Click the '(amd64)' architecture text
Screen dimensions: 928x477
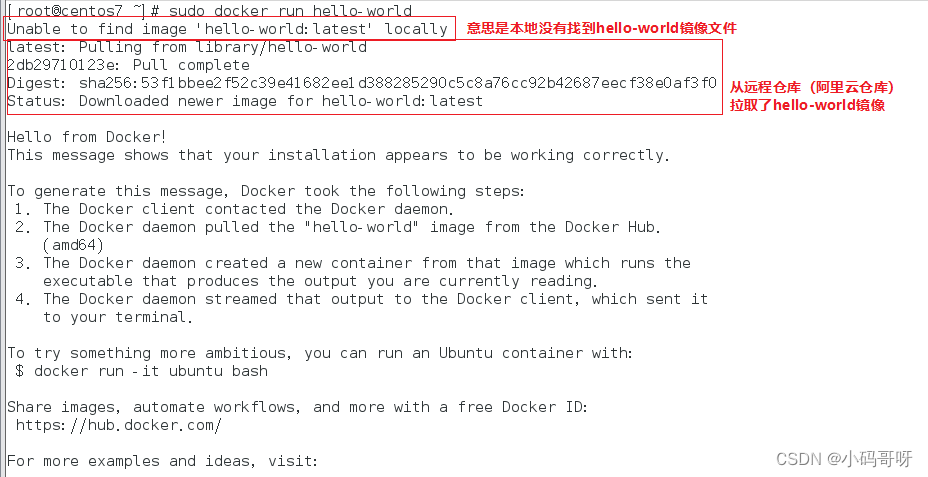[x=73, y=245]
